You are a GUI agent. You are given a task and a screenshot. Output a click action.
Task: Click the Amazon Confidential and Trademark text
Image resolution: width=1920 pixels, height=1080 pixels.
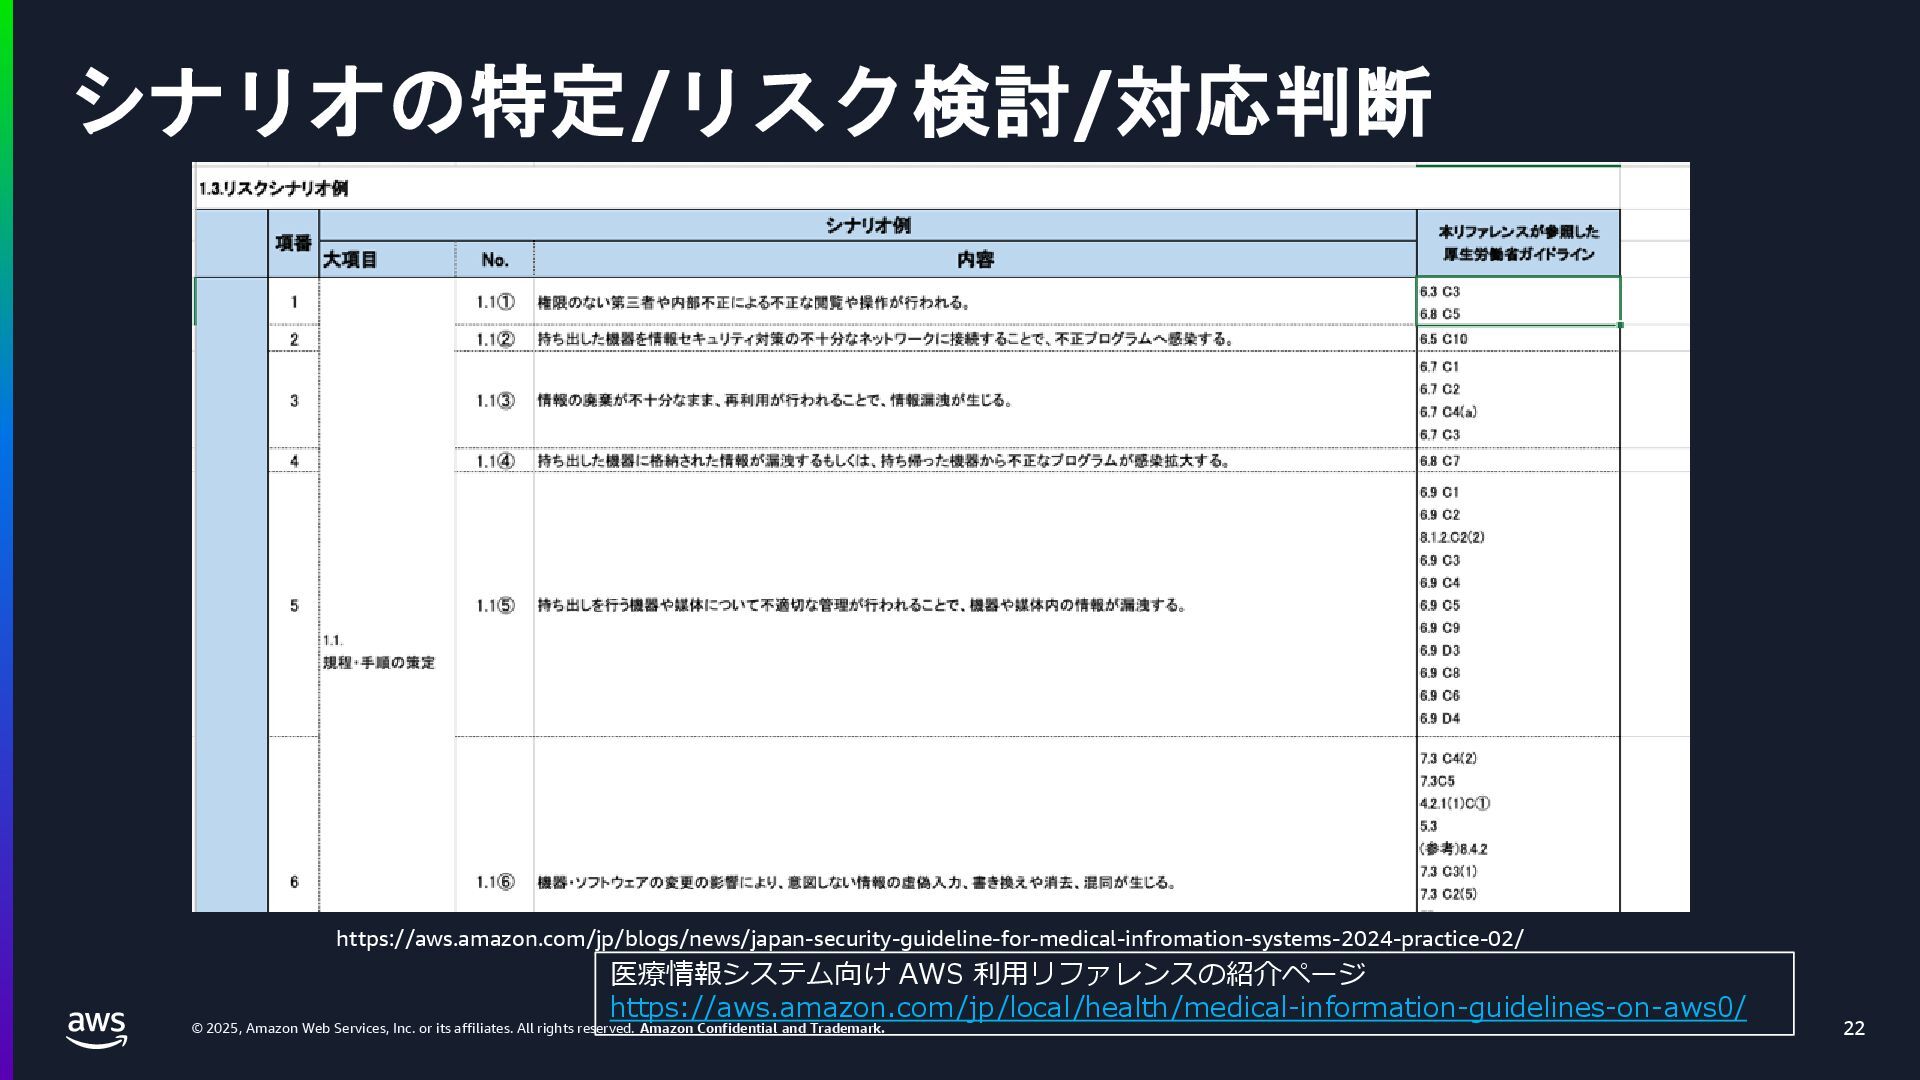tap(762, 1028)
